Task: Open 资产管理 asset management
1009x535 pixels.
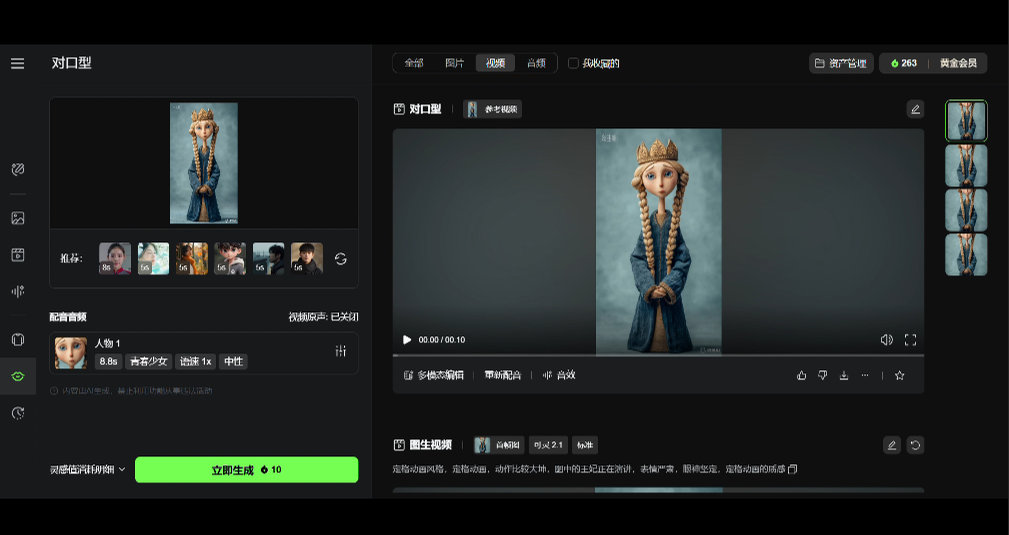Action: coord(841,63)
